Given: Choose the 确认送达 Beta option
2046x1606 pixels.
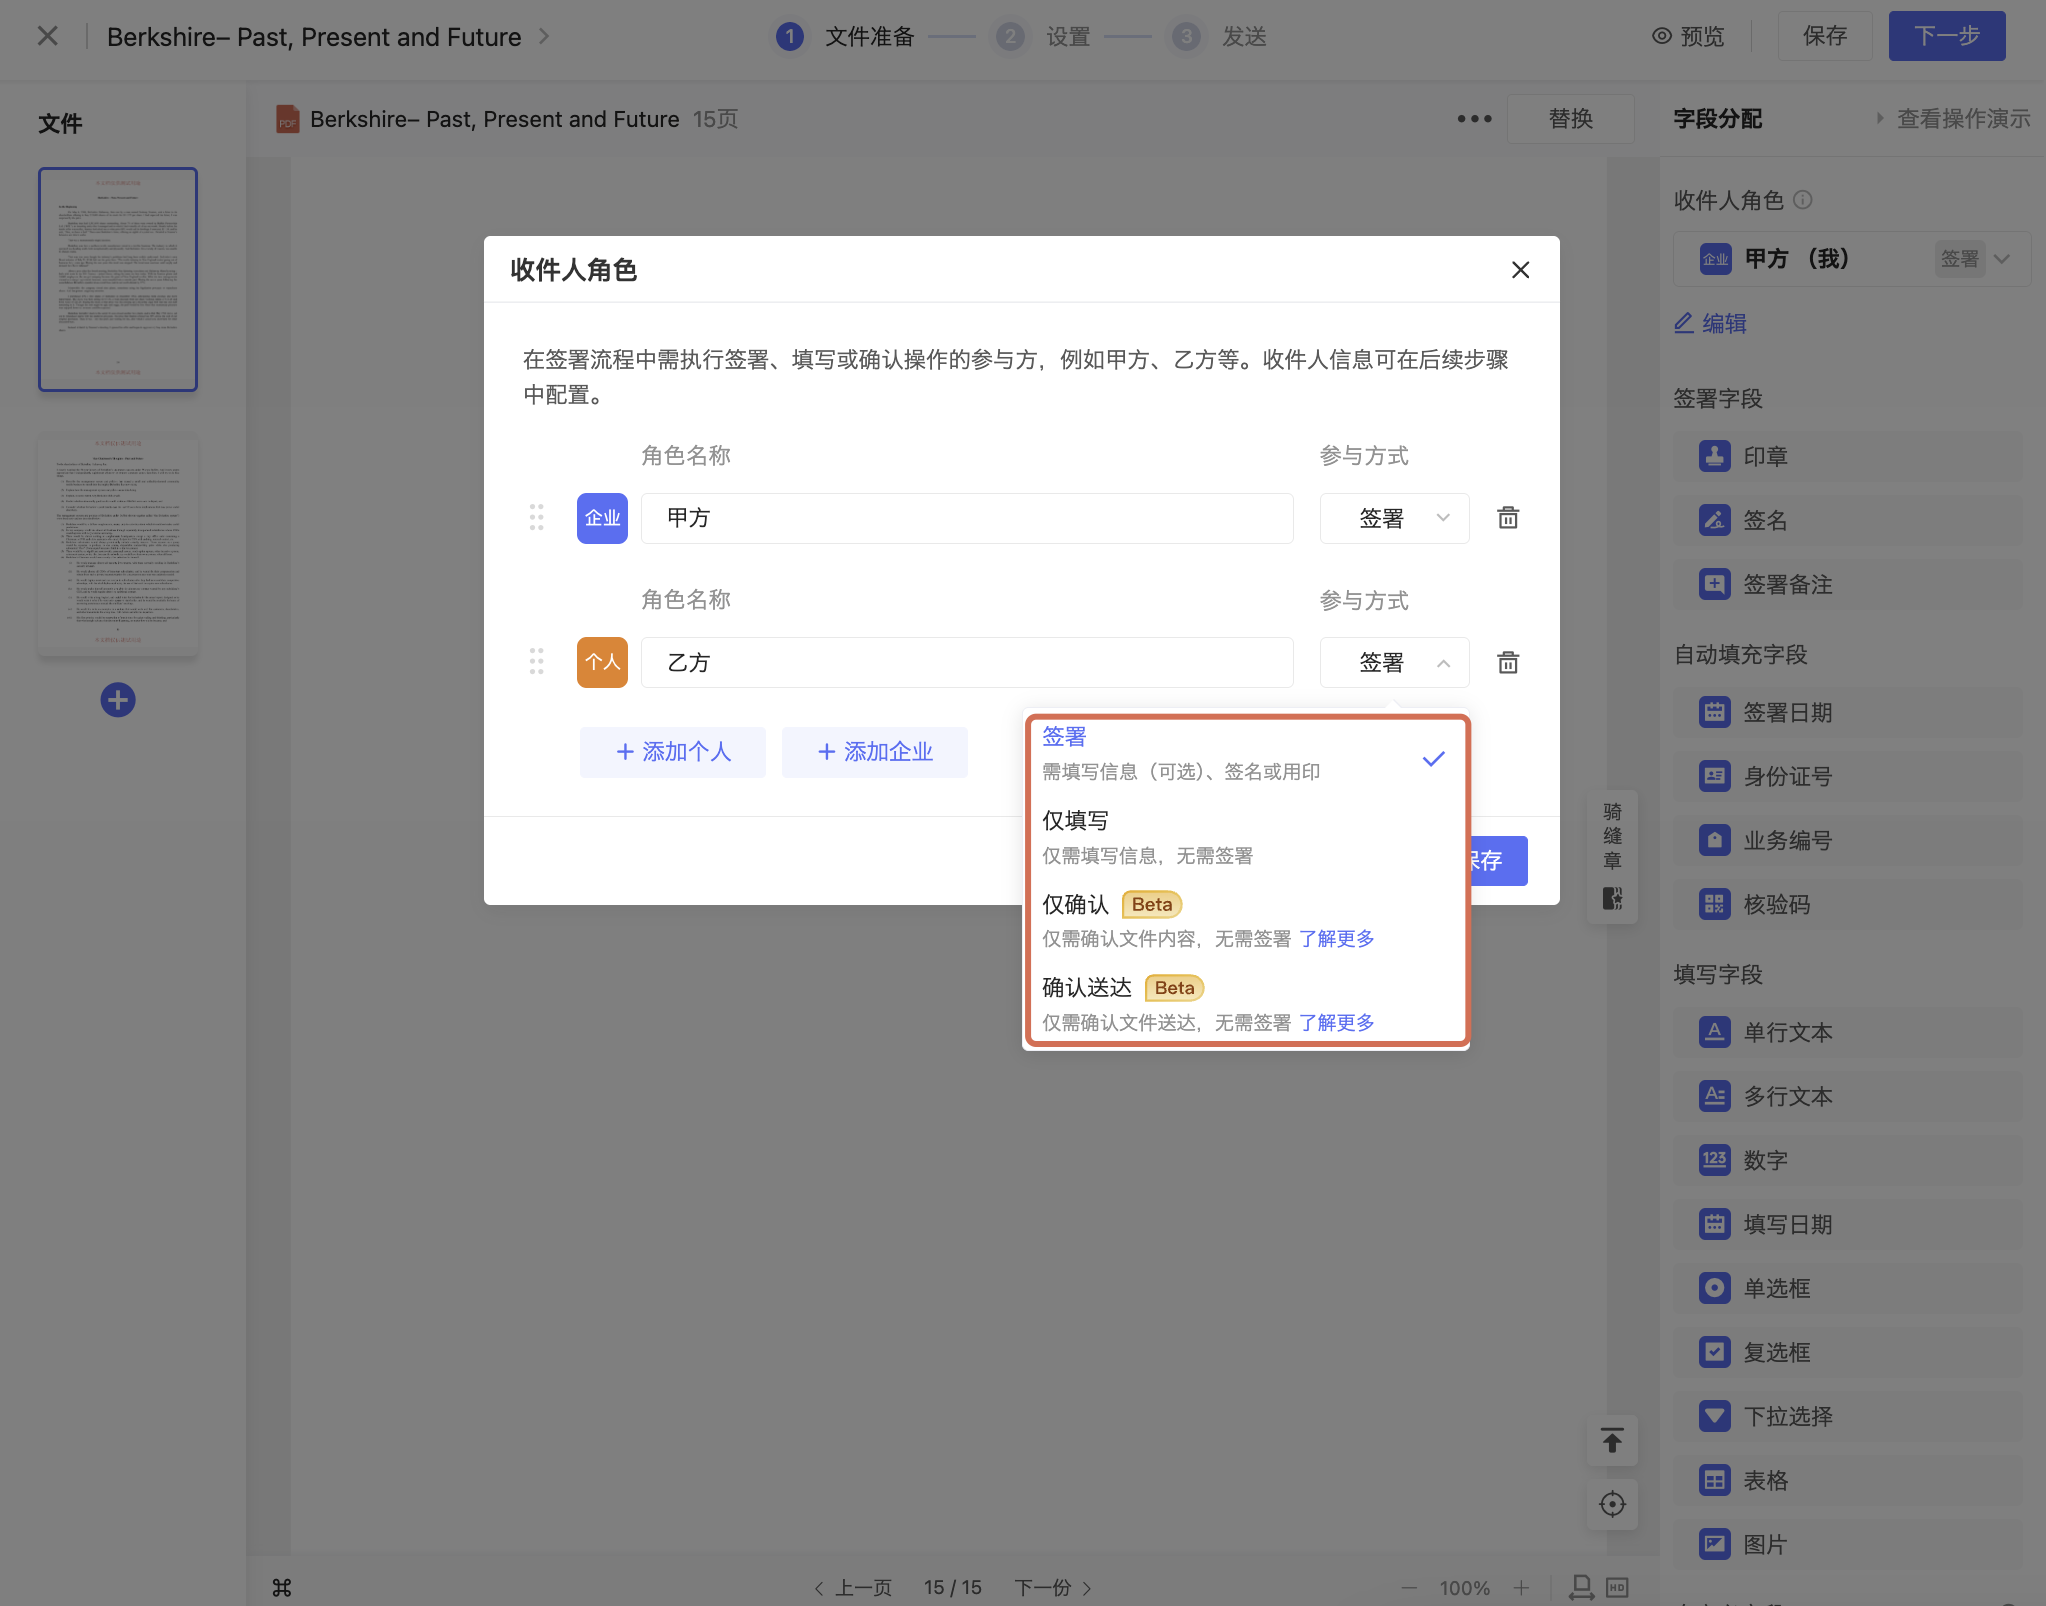Looking at the screenshot, I should click(x=1087, y=988).
